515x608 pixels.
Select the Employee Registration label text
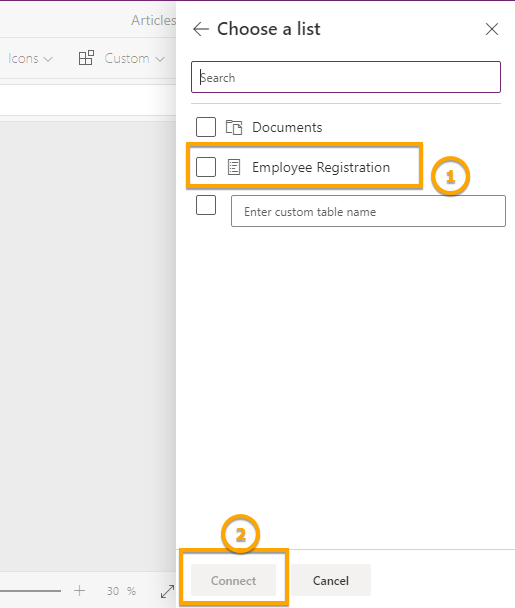pos(321,168)
